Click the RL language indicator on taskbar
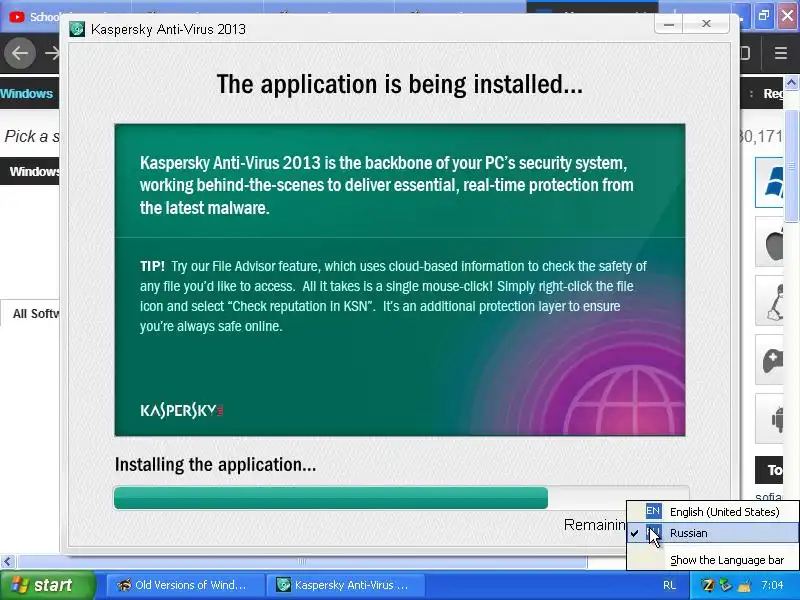This screenshot has height=600, width=800. (x=669, y=586)
